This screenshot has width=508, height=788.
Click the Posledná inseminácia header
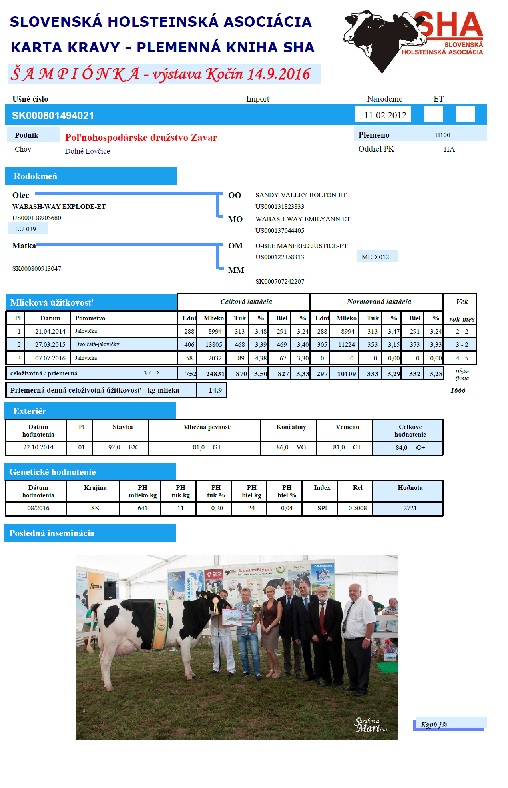click(x=90, y=533)
